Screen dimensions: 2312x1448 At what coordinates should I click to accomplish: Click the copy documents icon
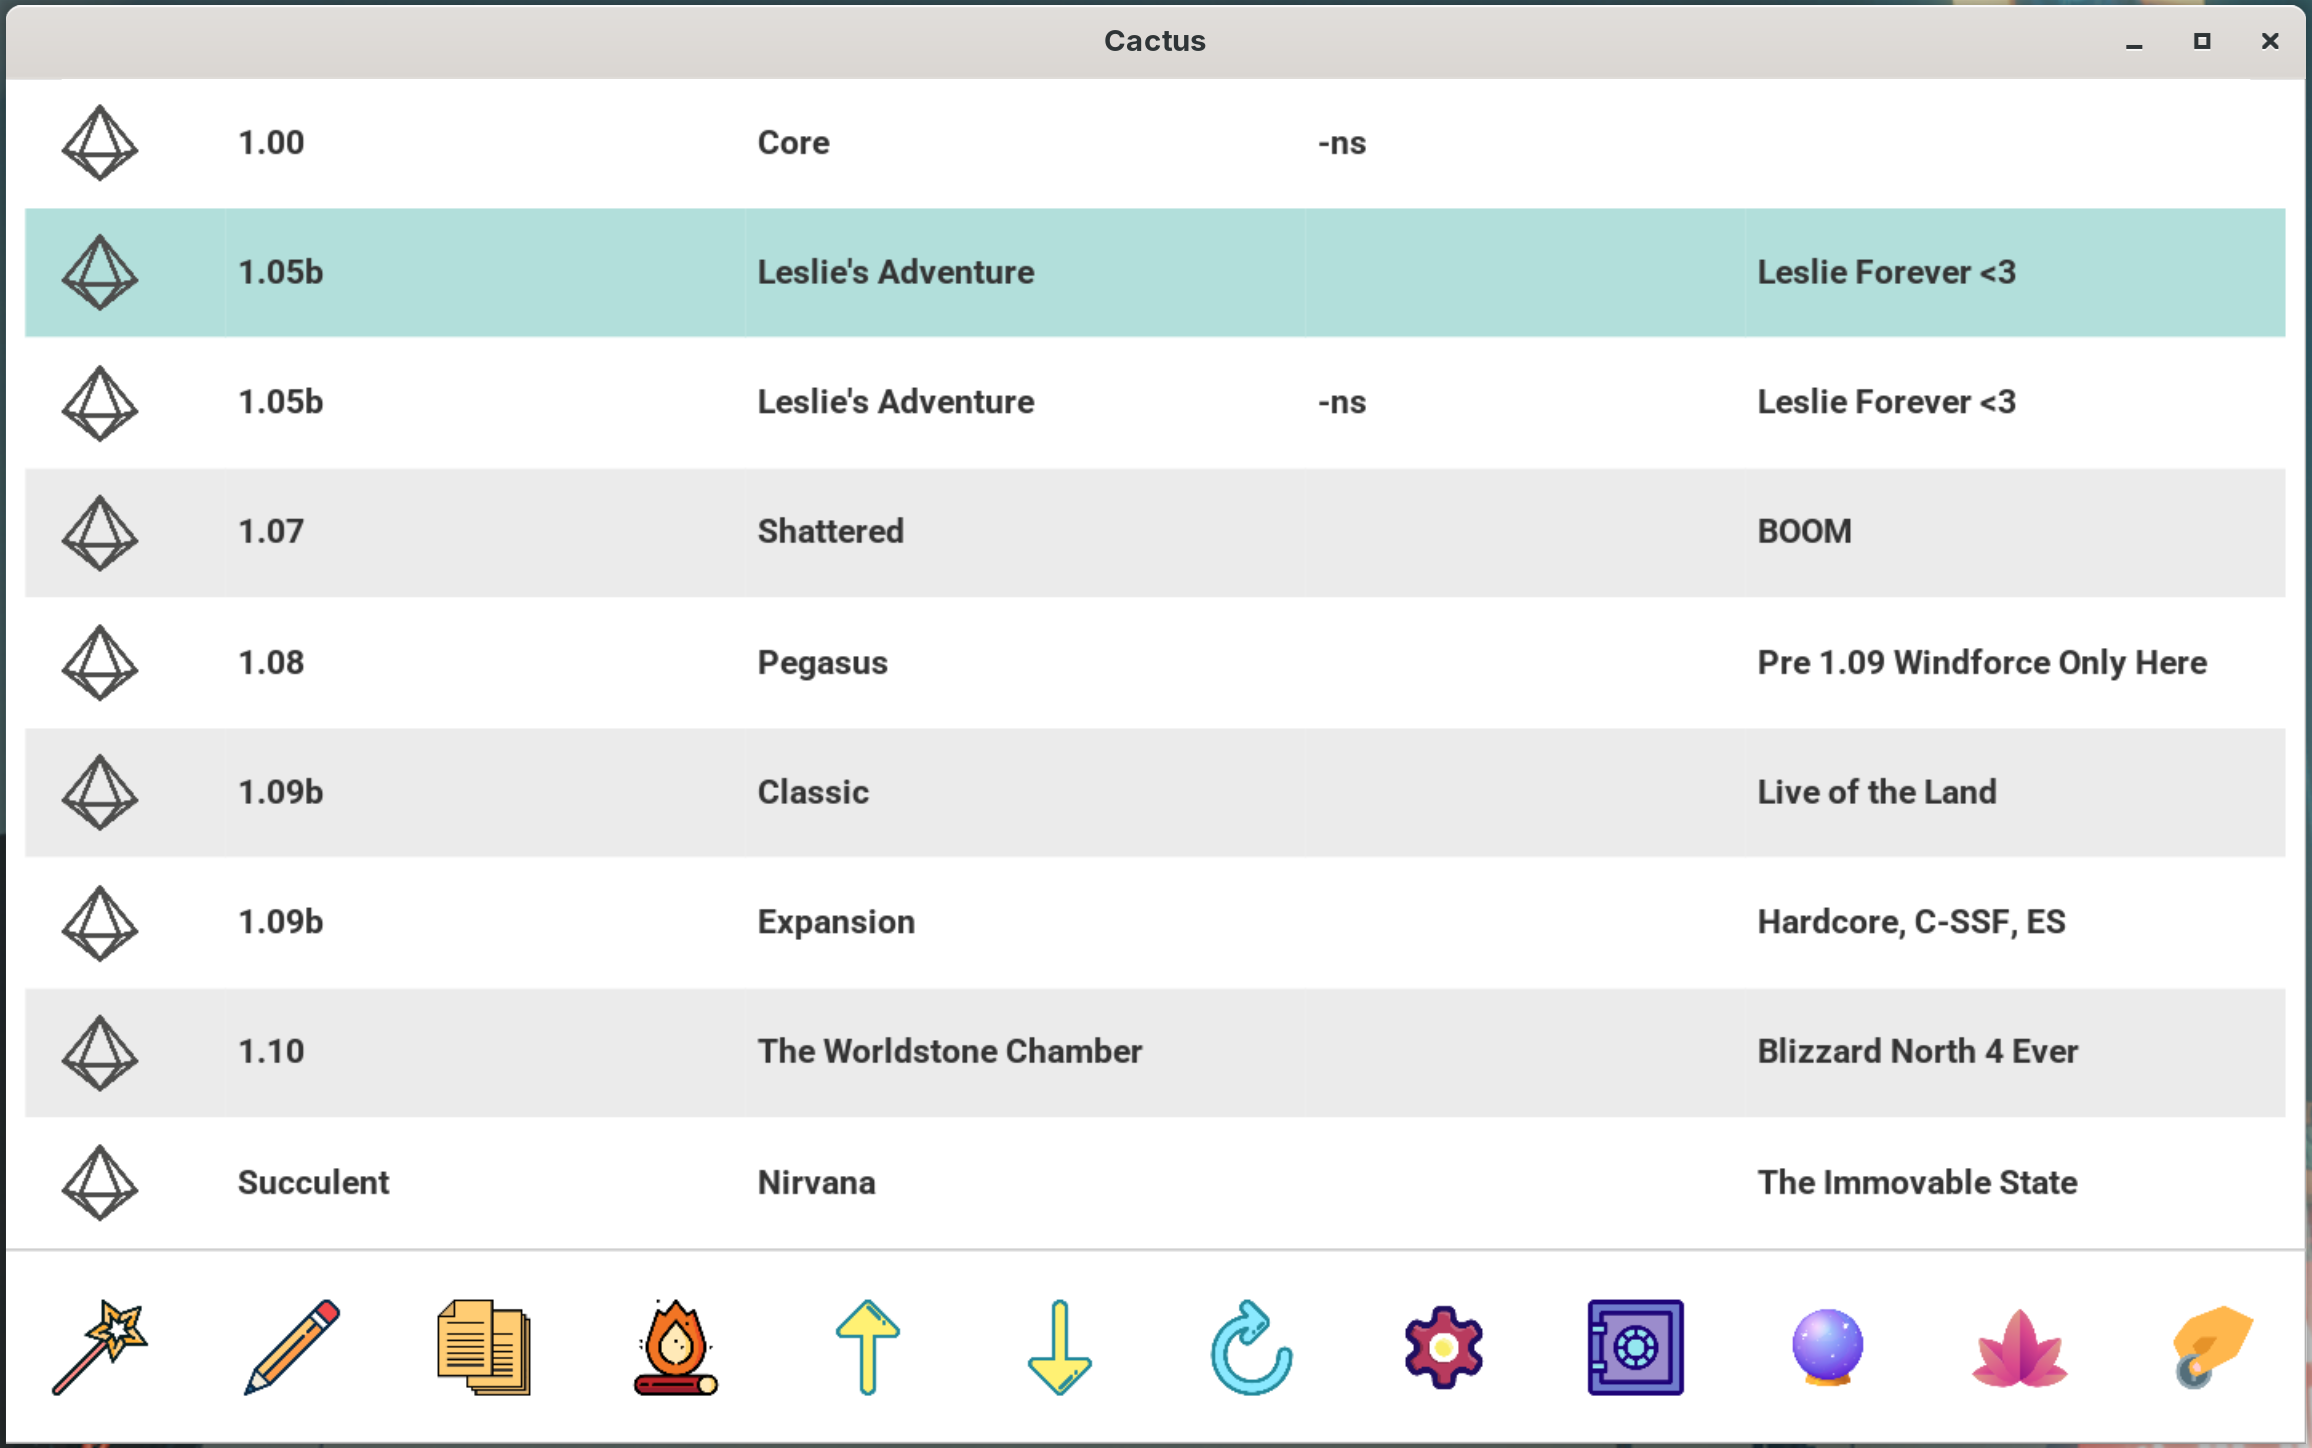[x=484, y=1347]
